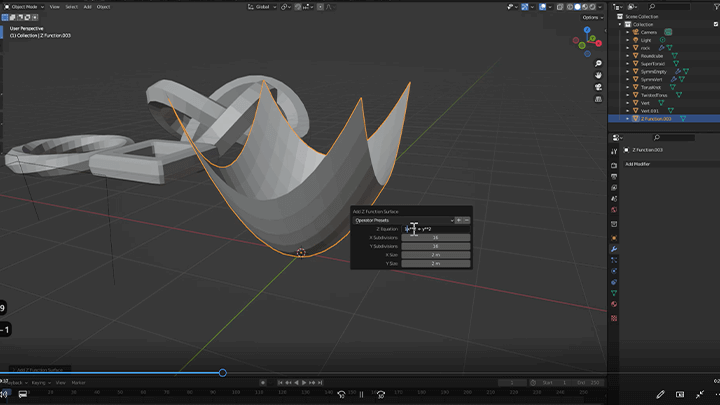
Task: Click the zoom view magnifier gizmo
Action: click(x=598, y=63)
